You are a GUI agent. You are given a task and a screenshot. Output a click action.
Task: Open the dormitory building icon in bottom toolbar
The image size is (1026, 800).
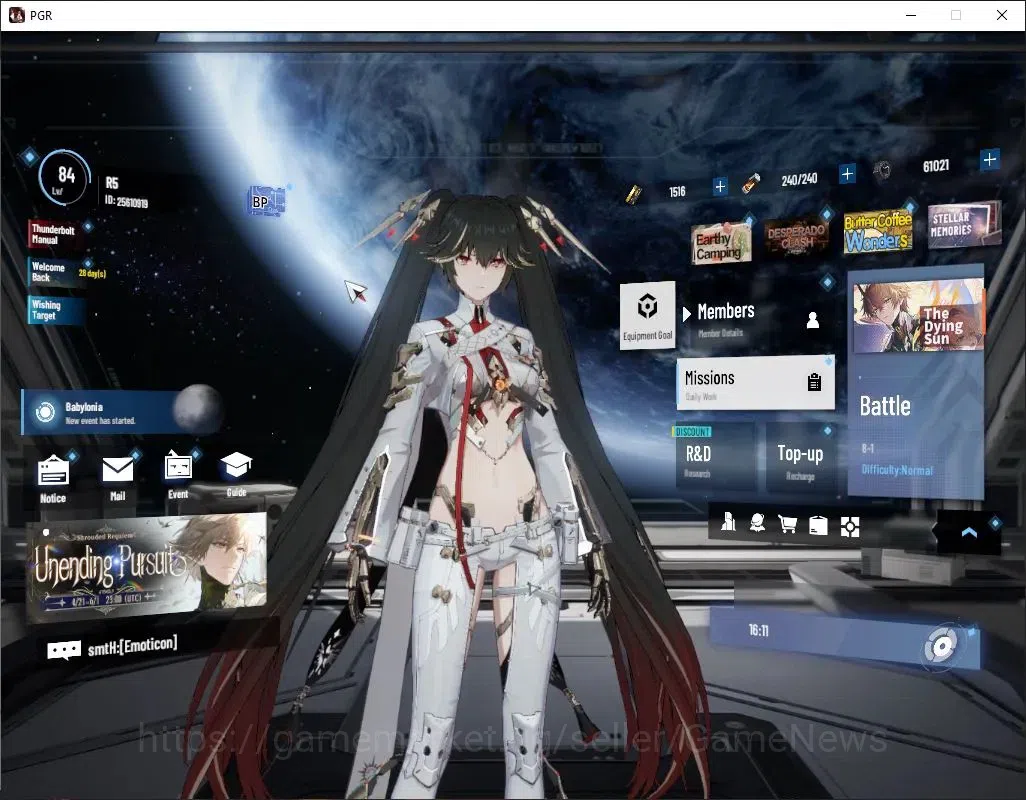[x=728, y=523]
